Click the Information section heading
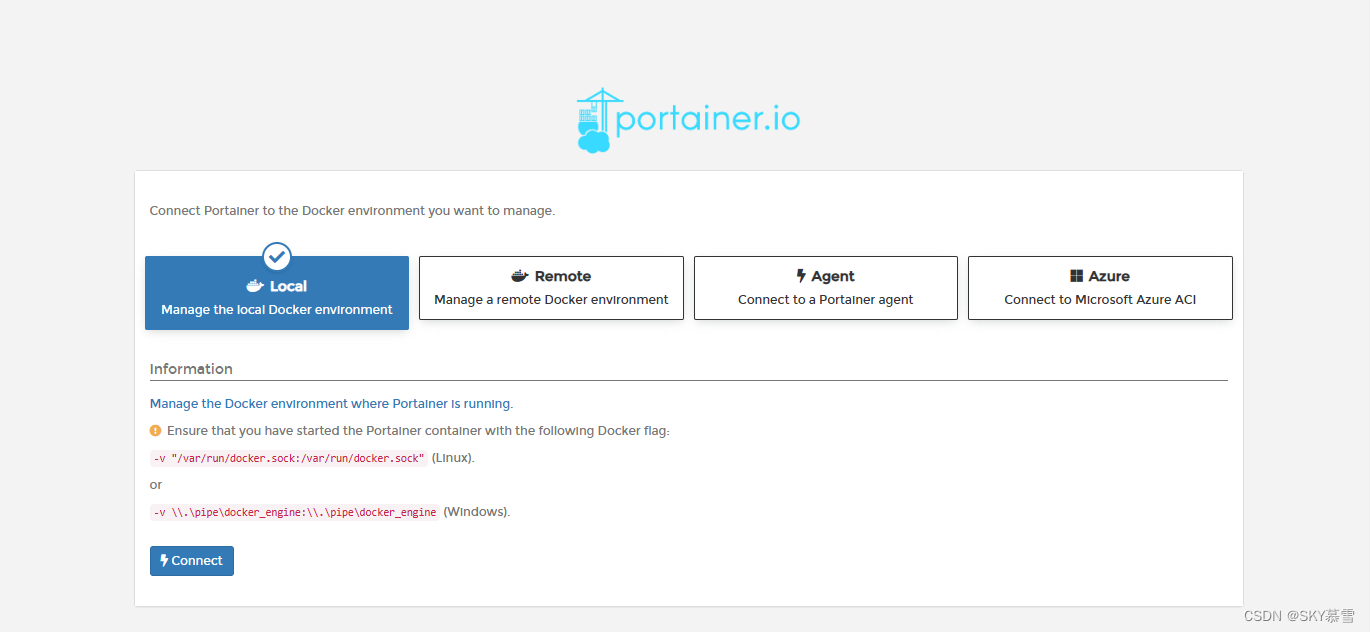The height and width of the screenshot is (632, 1370). pos(191,369)
